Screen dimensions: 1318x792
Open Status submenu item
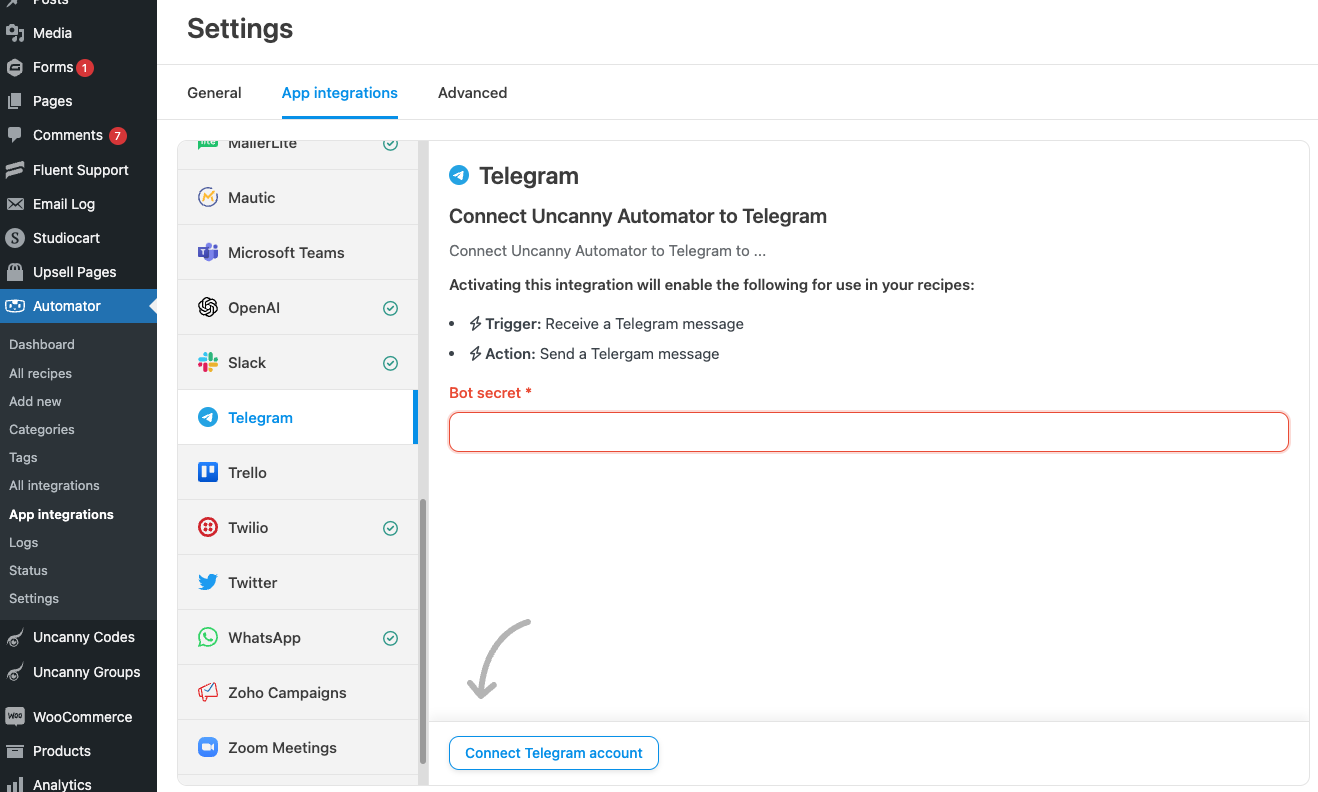[x=28, y=570]
